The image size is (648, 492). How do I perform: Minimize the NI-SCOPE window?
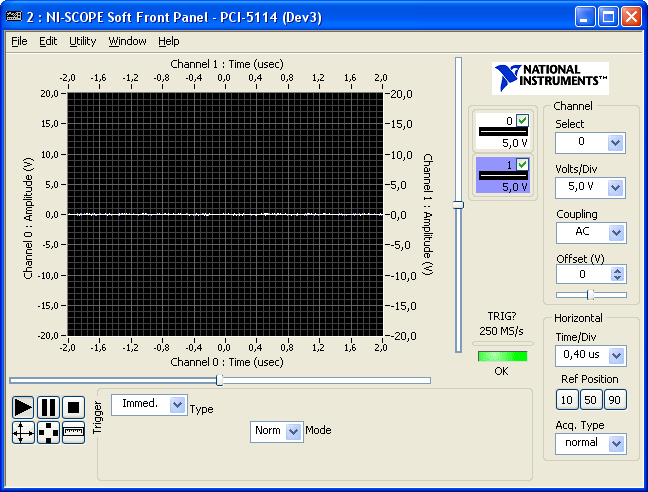click(585, 17)
